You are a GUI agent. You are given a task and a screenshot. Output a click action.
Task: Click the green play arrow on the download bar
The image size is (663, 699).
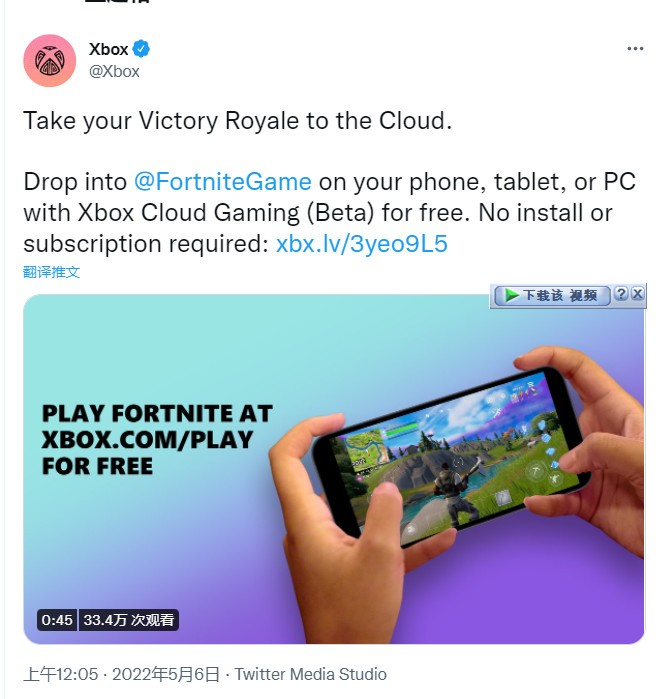click(x=511, y=295)
